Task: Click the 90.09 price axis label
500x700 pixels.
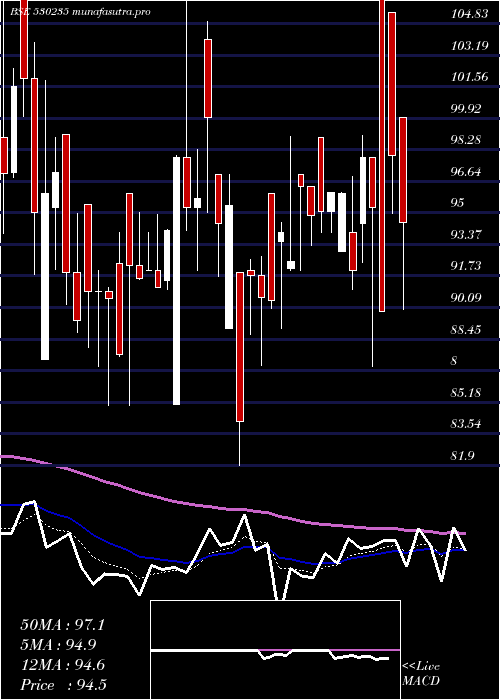Action: 467,297
